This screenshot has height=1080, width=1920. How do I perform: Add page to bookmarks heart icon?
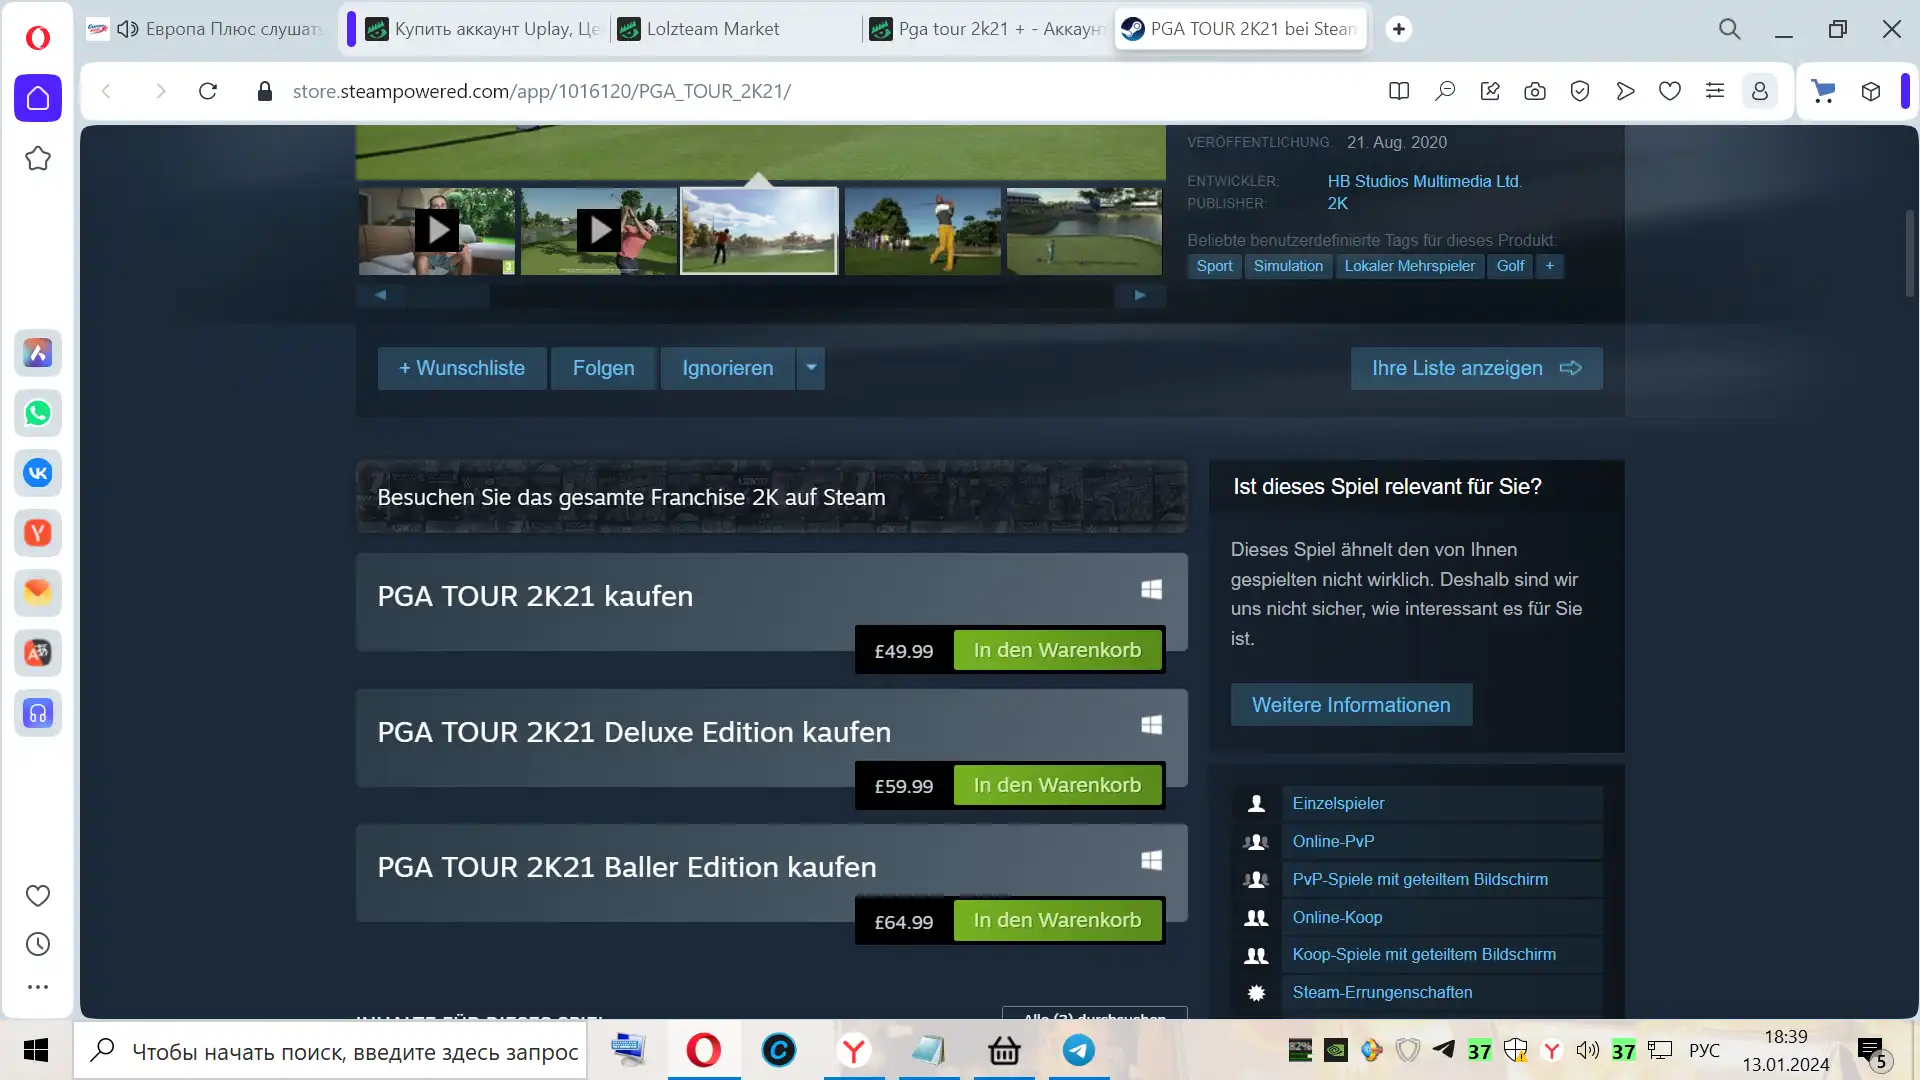1670,91
